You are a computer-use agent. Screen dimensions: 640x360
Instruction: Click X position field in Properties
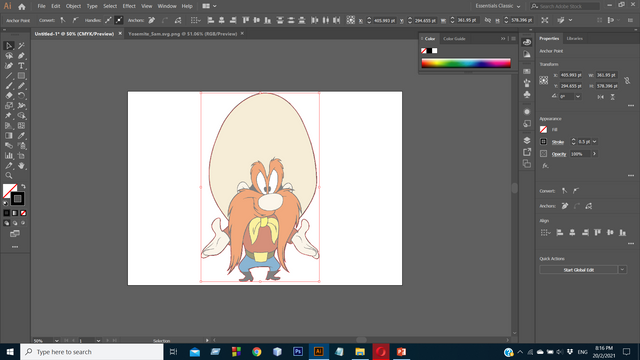click(x=571, y=75)
